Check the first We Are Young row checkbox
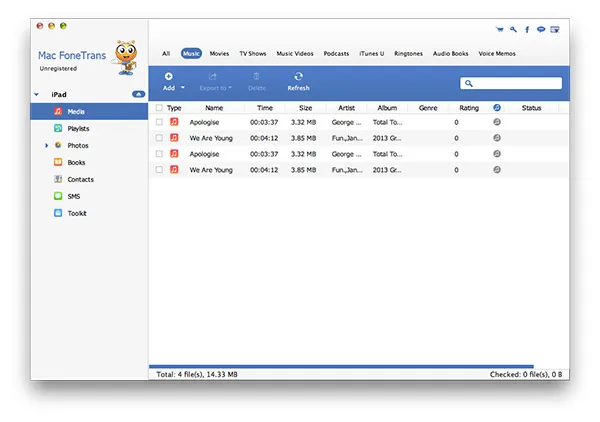Image resolution: width=600 pixels, height=422 pixels. coord(159,138)
